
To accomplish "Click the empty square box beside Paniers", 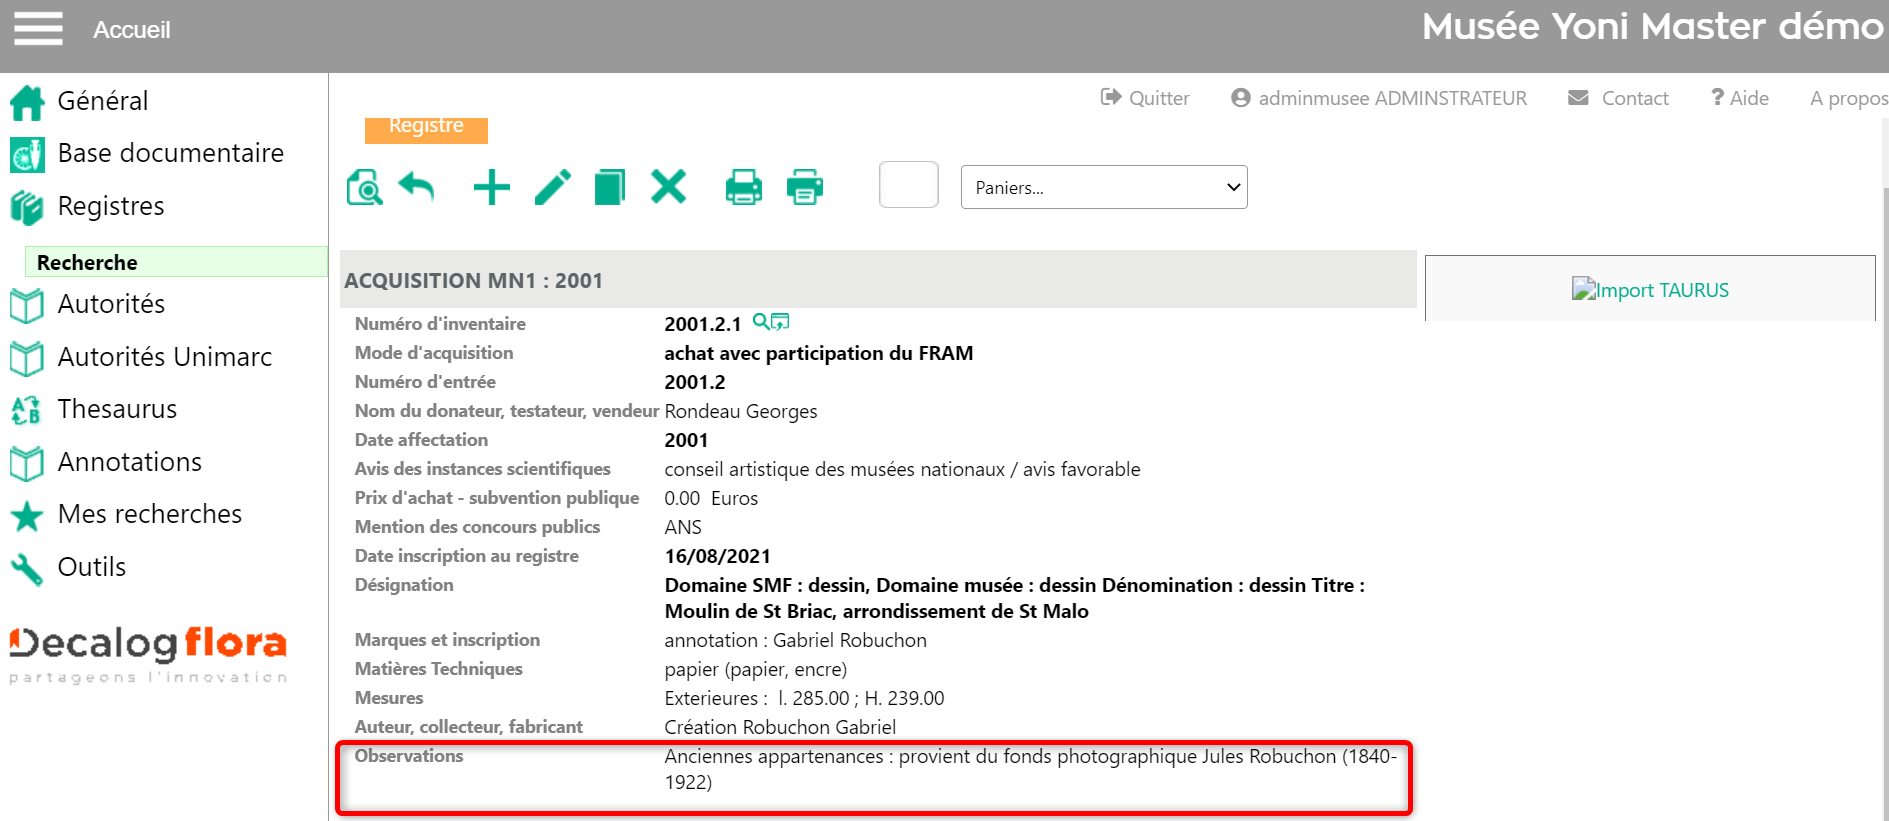I will pyautogui.click(x=908, y=185).
